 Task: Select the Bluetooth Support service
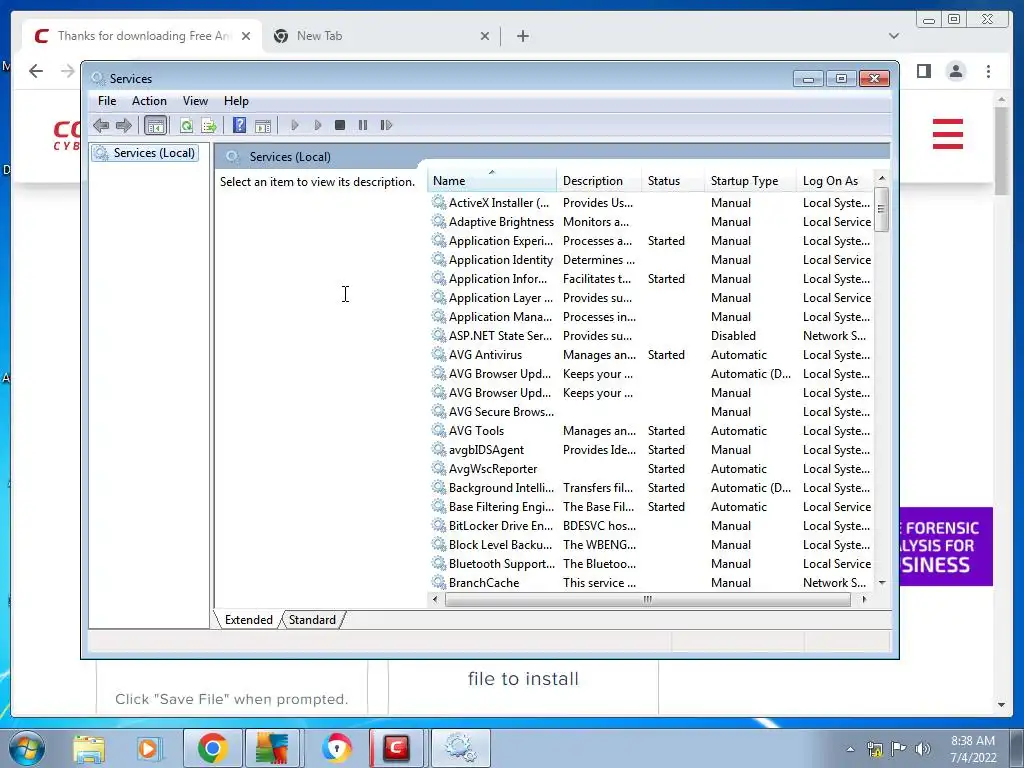click(x=651, y=563)
